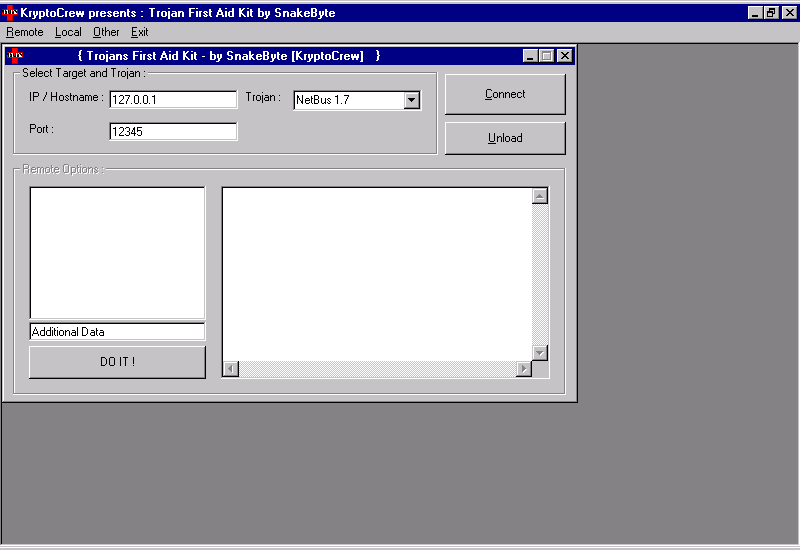Click the empty Remote Options list box
800x550 pixels.
(x=117, y=252)
